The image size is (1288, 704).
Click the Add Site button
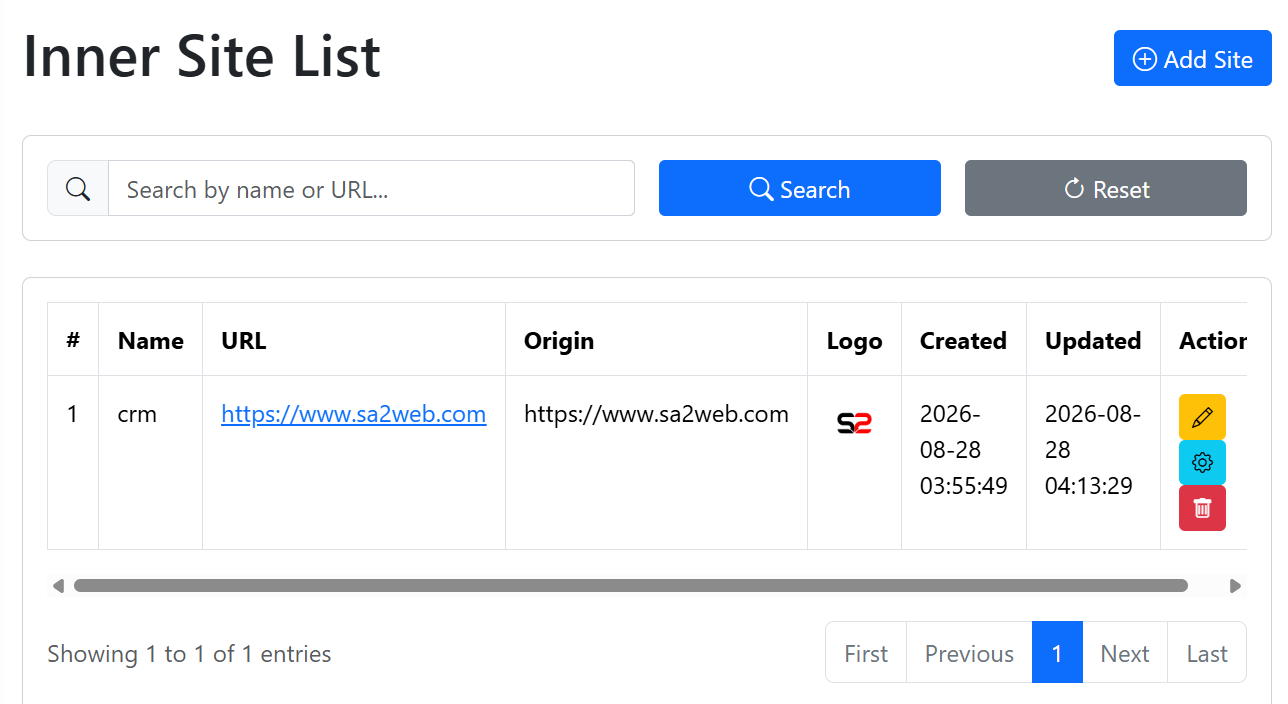[x=1192, y=58]
